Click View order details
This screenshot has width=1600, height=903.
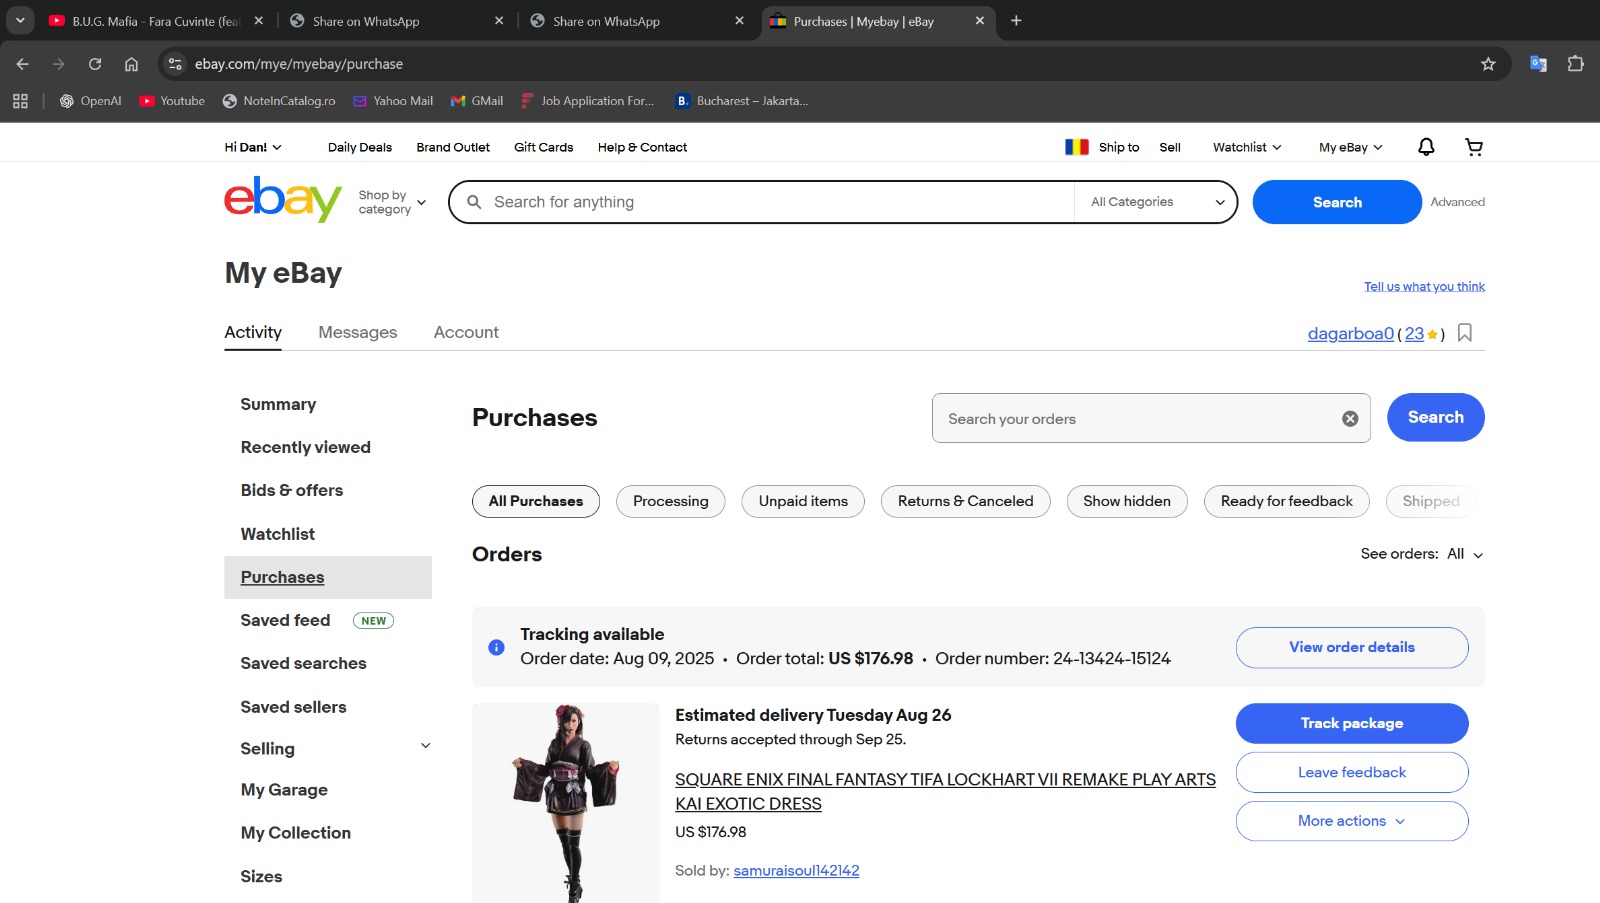1352,647
